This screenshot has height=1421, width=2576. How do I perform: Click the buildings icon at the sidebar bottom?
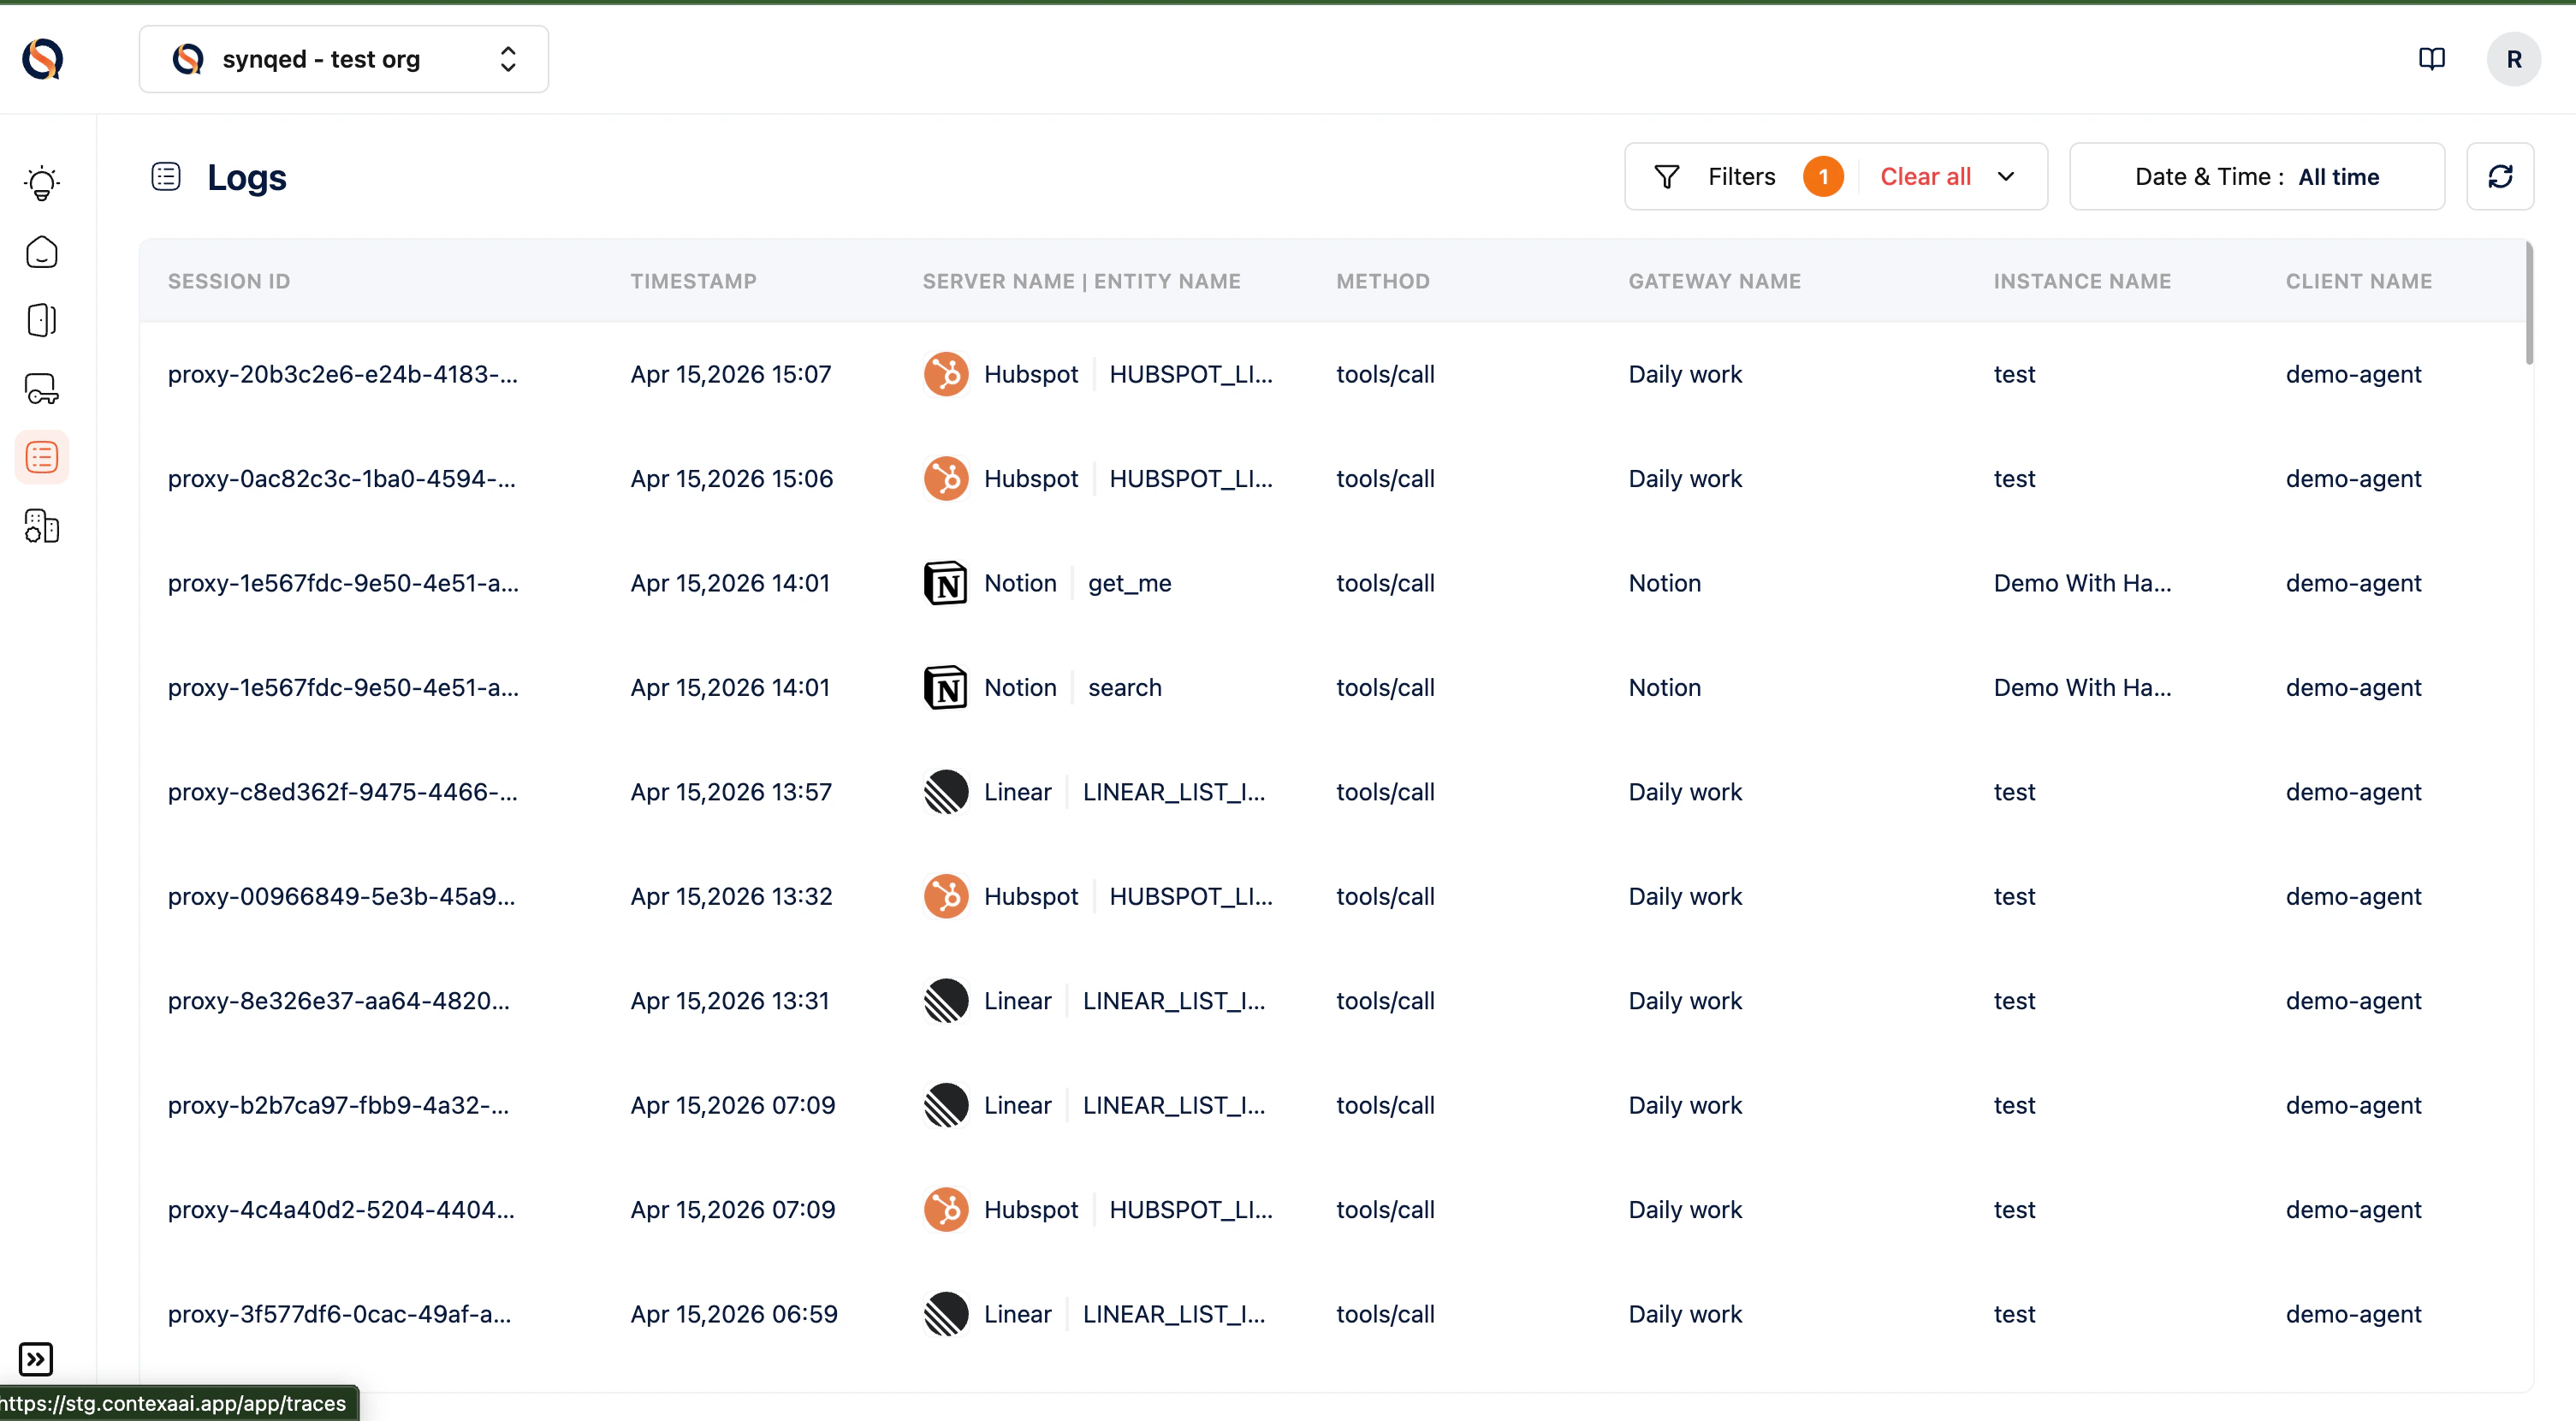[x=41, y=527]
